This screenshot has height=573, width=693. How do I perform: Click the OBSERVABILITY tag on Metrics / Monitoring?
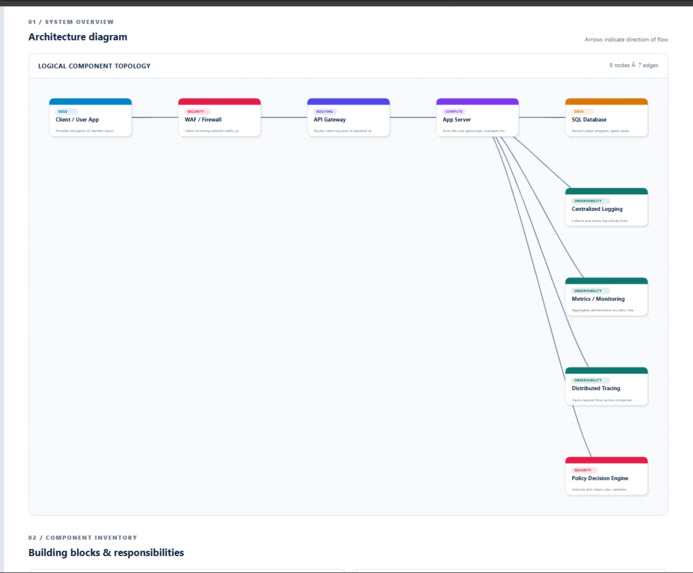point(590,290)
